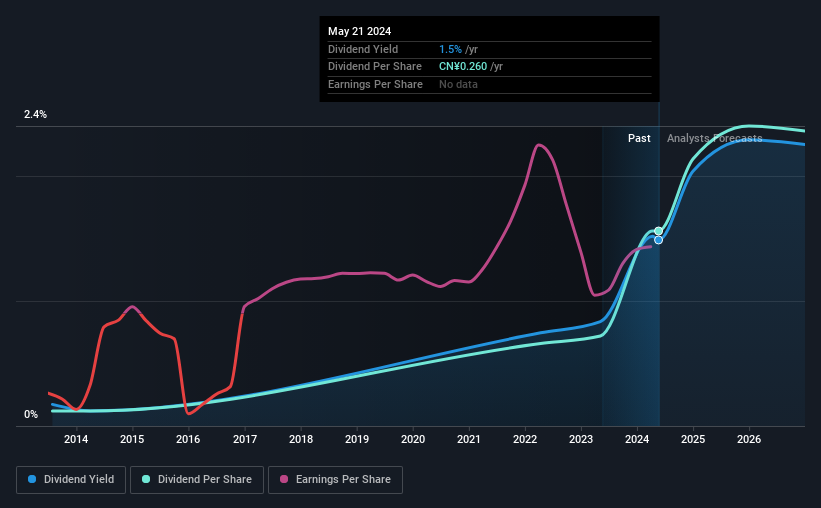Click the red earnings peak near 2015
The height and width of the screenshot is (508, 821).
tap(132, 307)
